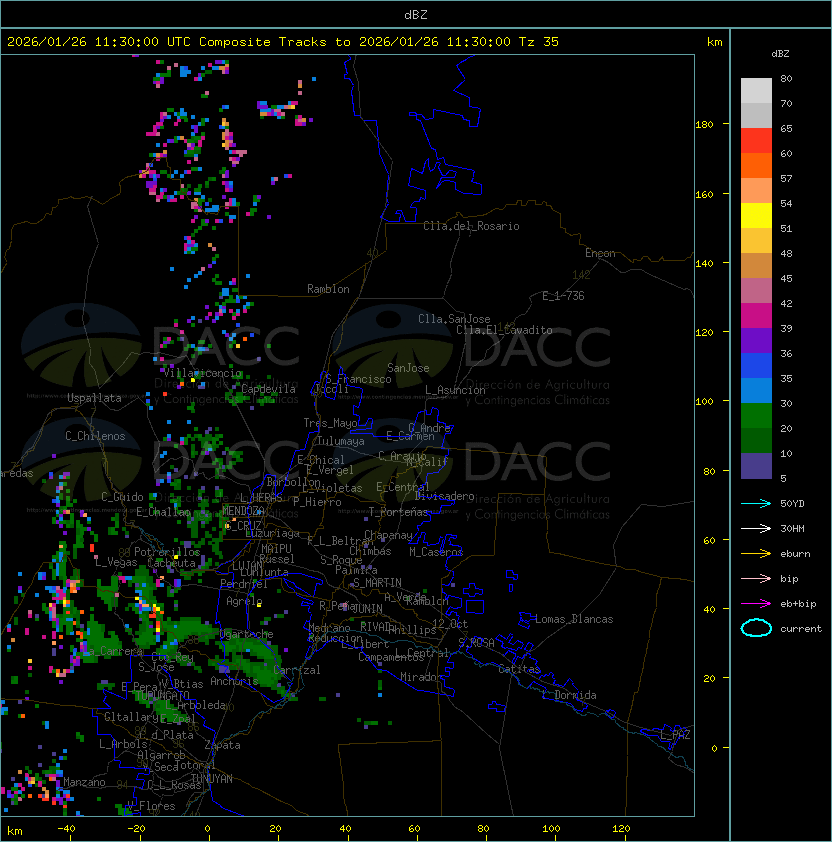Click the Composite Tracks timestamp header
This screenshot has width=832, height=842.
tap(283, 42)
